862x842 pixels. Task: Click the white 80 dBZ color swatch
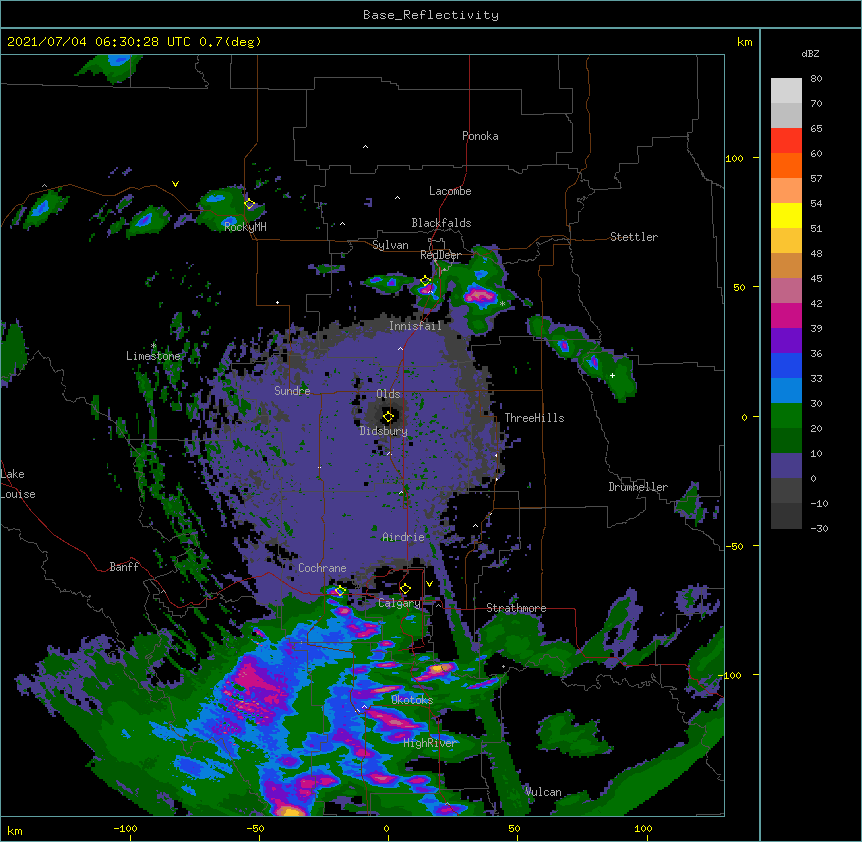point(786,91)
